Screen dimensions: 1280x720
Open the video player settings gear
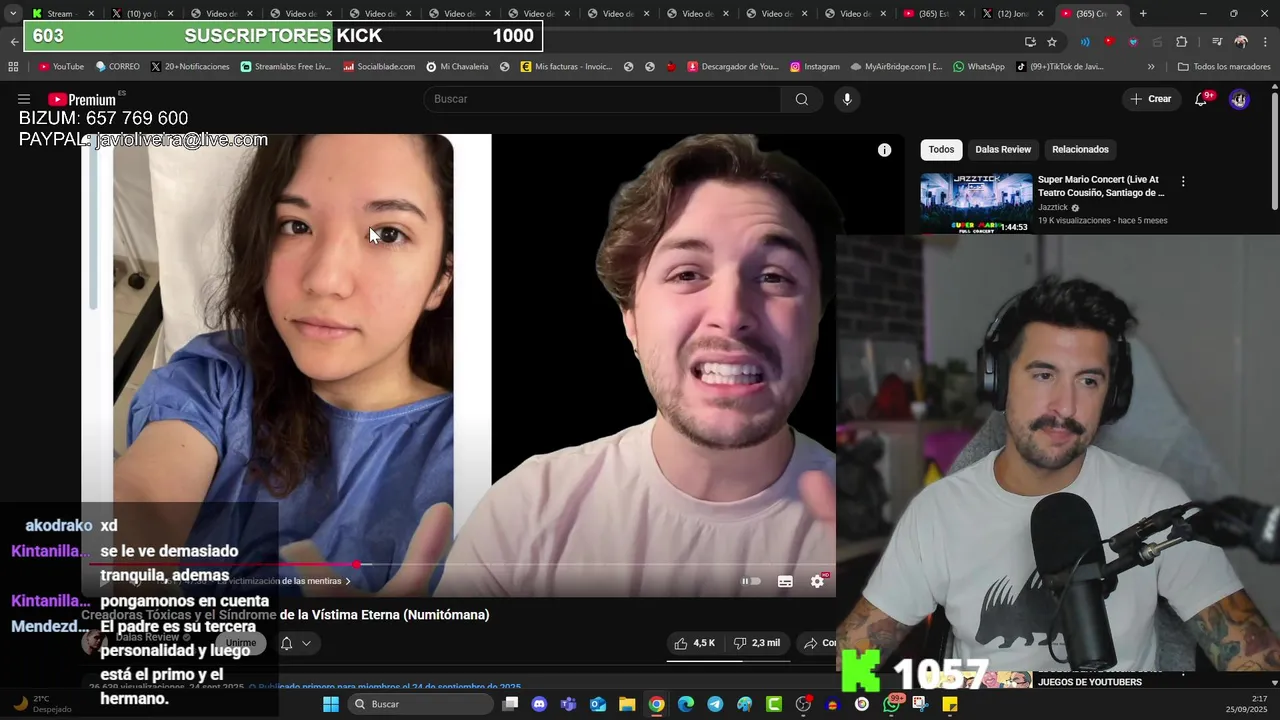[817, 581]
